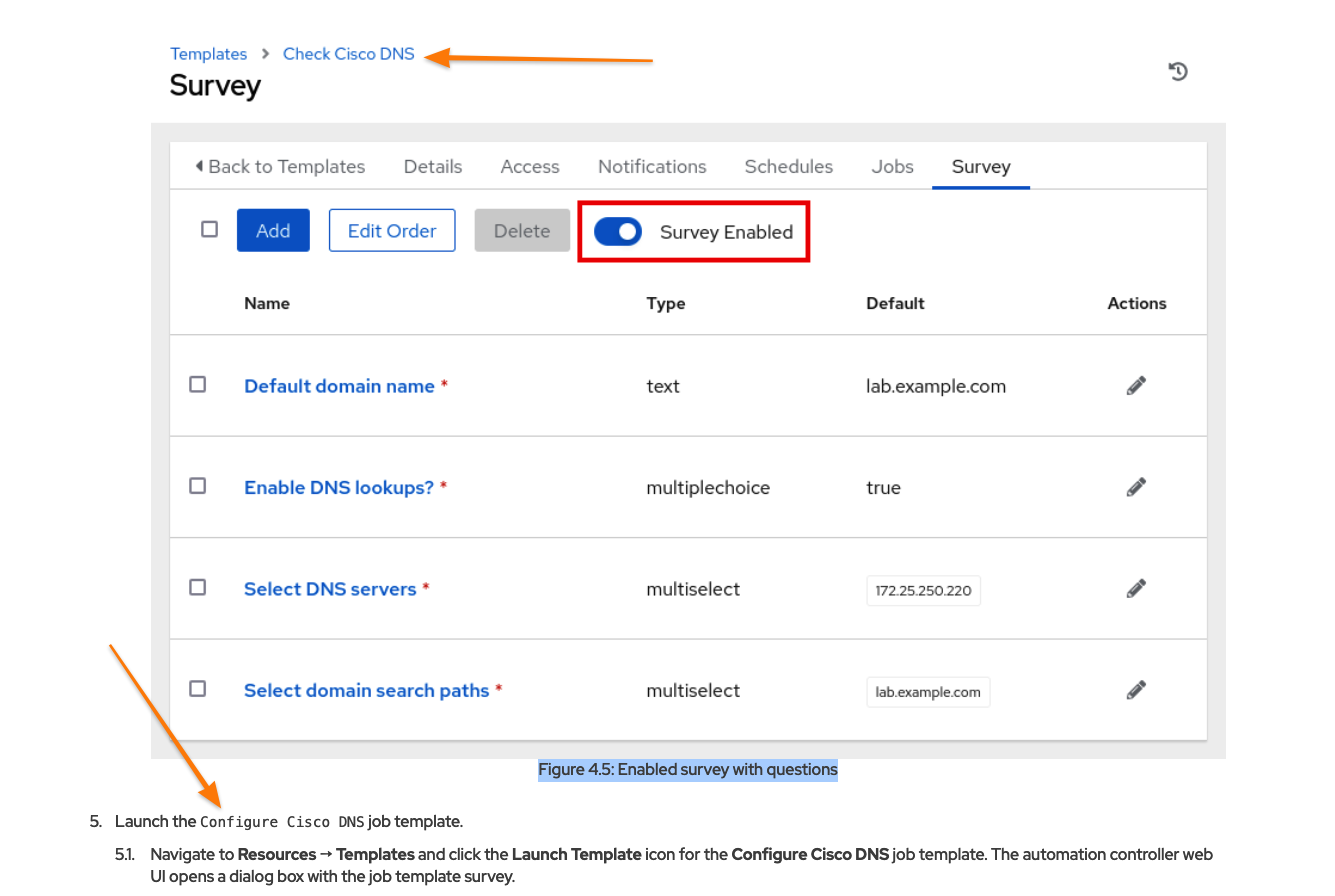The width and height of the screenshot is (1335, 896).
Task: Mark the Select DNS servers checkbox
Action: [198, 587]
